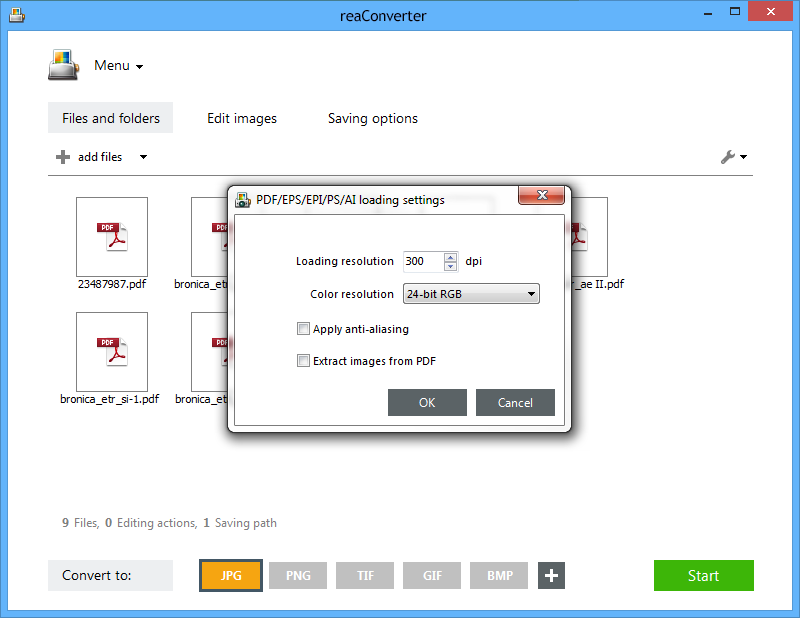Increase loading resolution with up arrow

tap(451, 257)
